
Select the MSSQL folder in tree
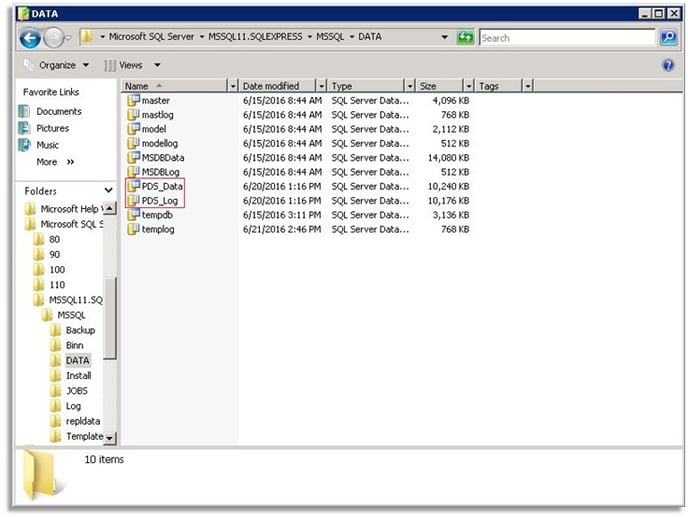pyautogui.click(x=71, y=315)
